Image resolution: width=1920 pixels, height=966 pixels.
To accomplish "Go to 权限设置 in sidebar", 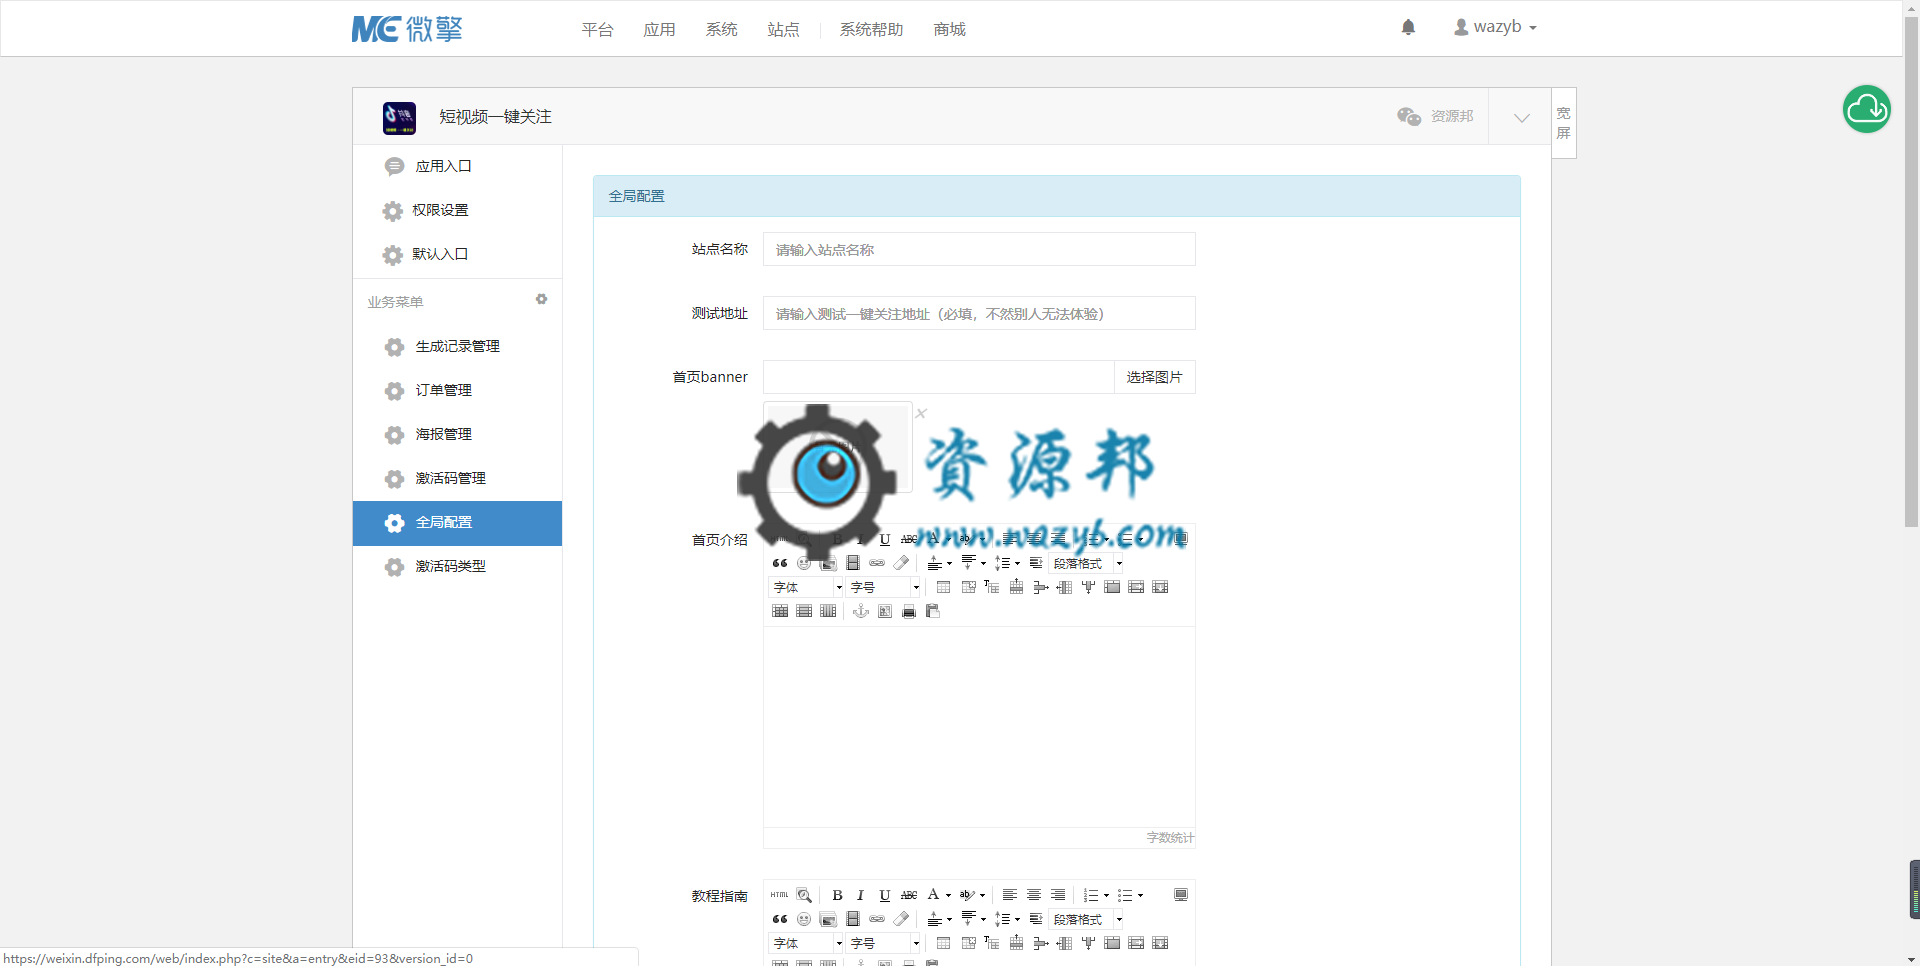I will pos(457,210).
